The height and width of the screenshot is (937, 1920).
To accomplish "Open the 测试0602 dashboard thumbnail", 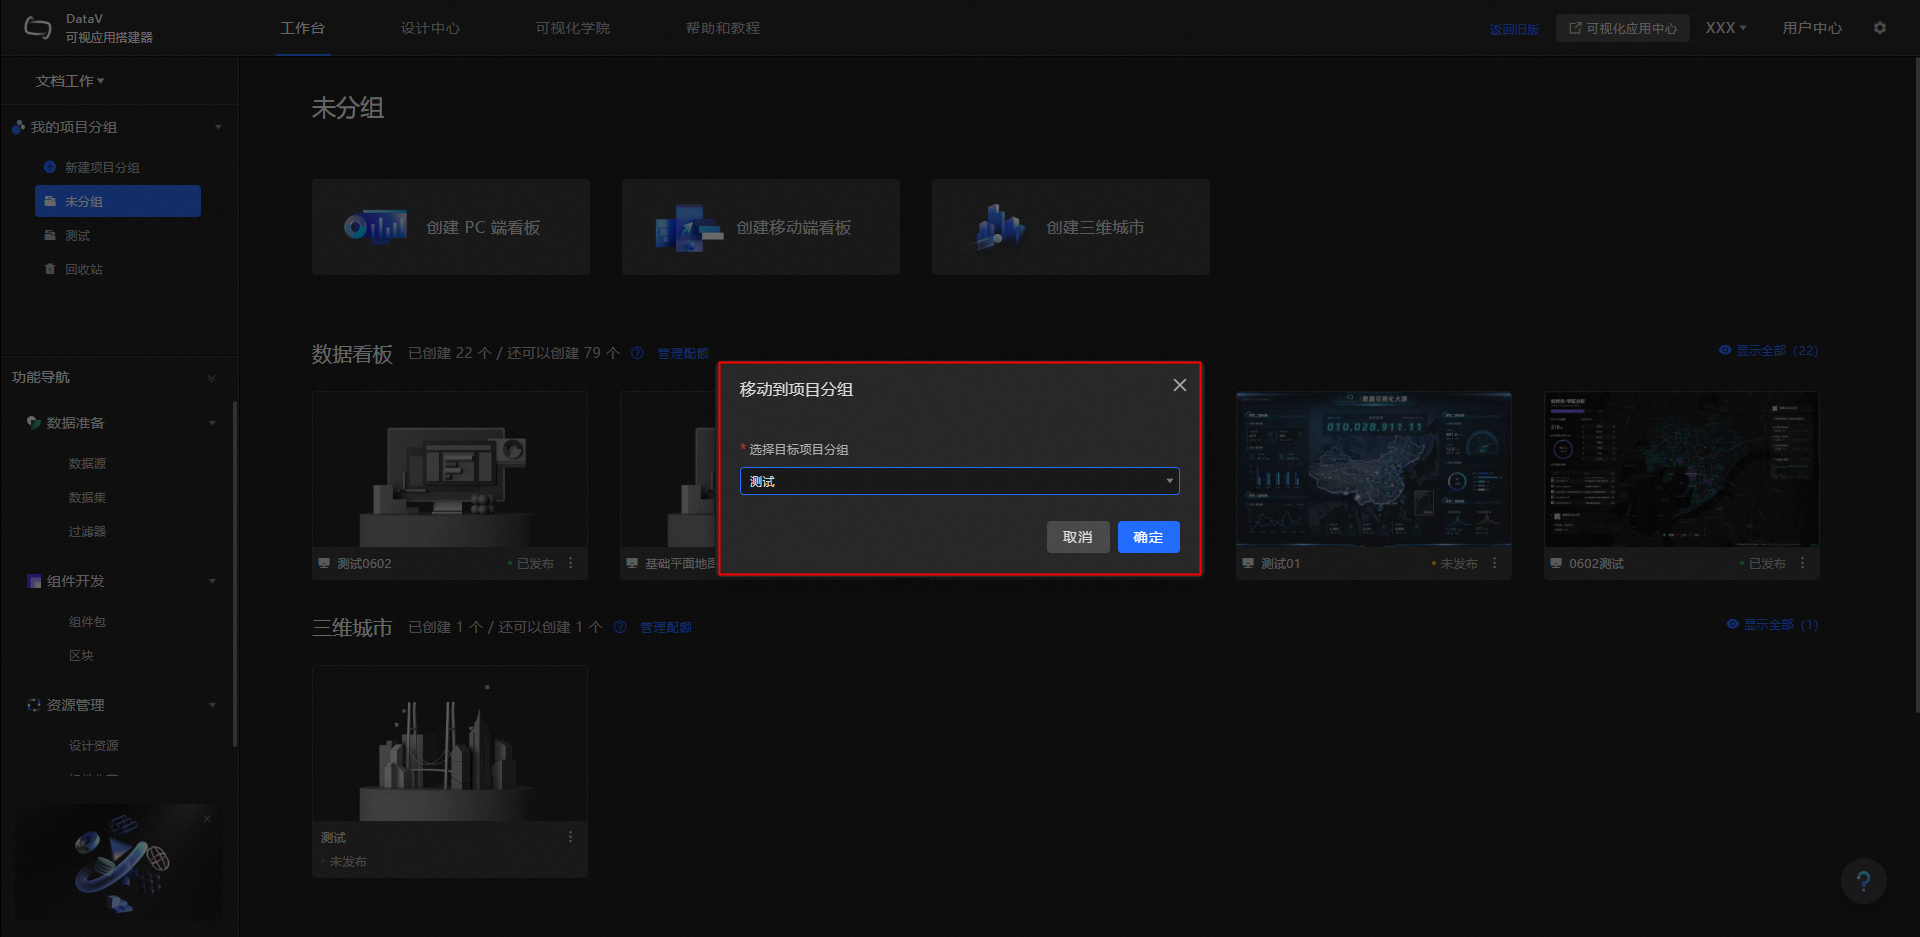I will point(450,469).
